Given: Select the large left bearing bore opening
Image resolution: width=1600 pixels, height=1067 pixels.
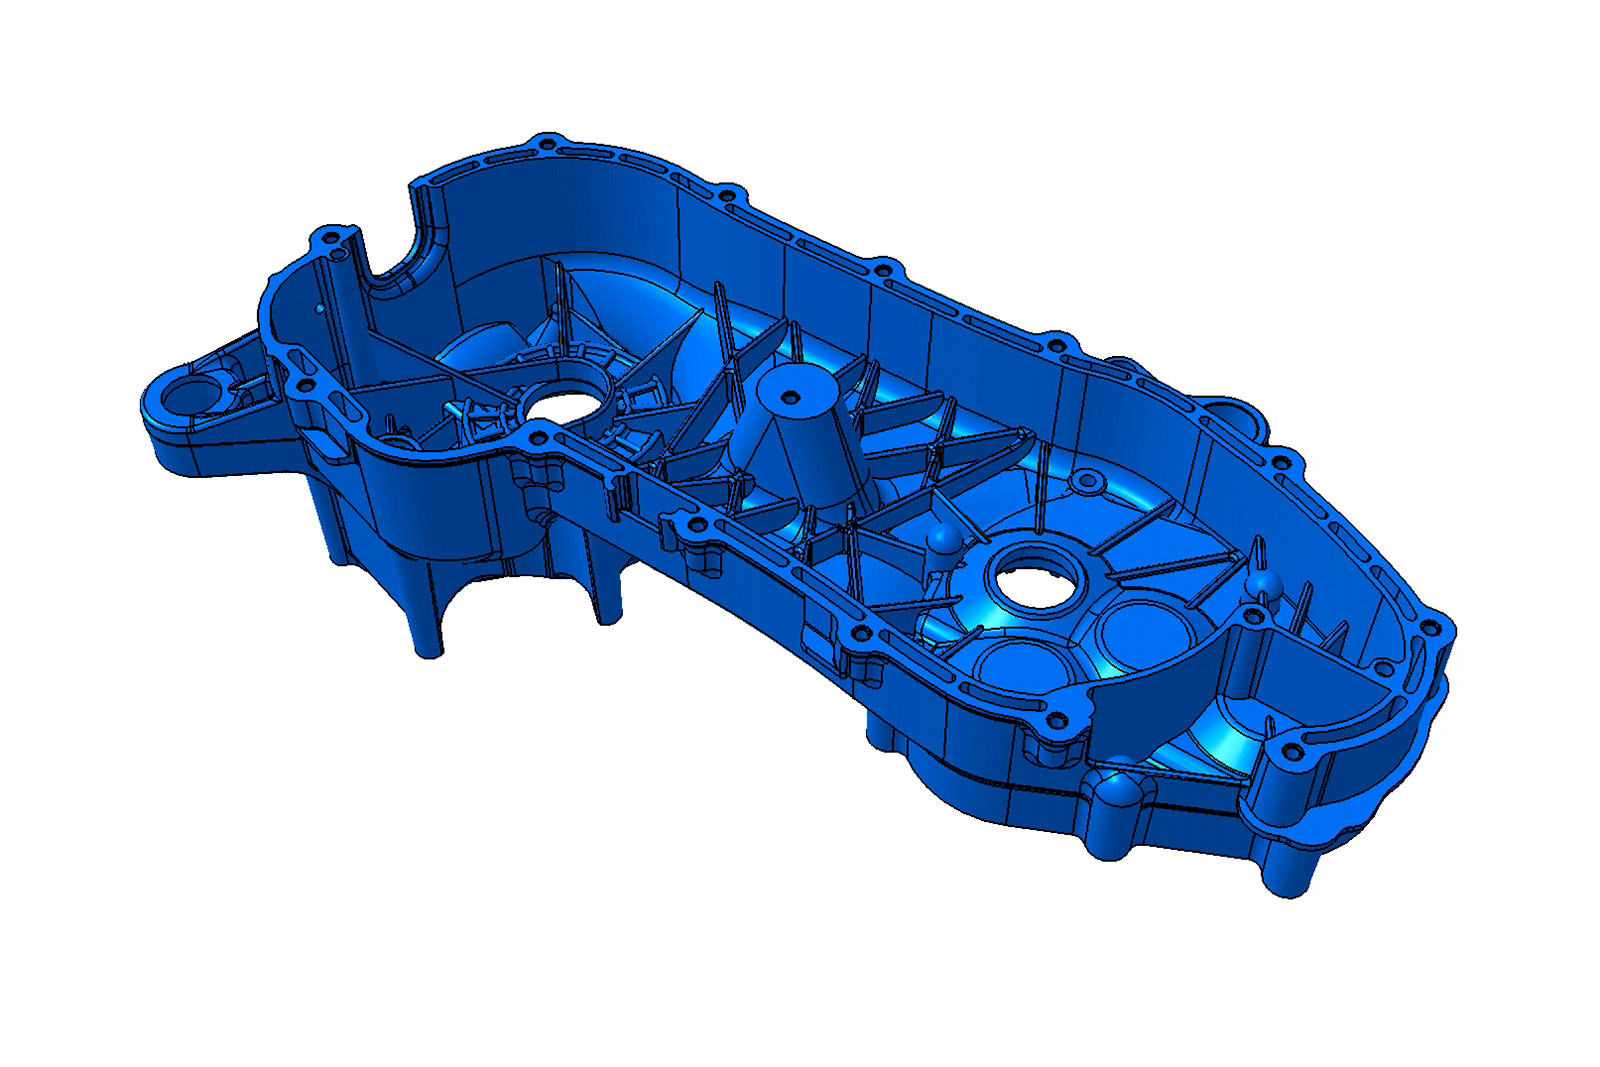Looking at the screenshot, I should (563, 405).
